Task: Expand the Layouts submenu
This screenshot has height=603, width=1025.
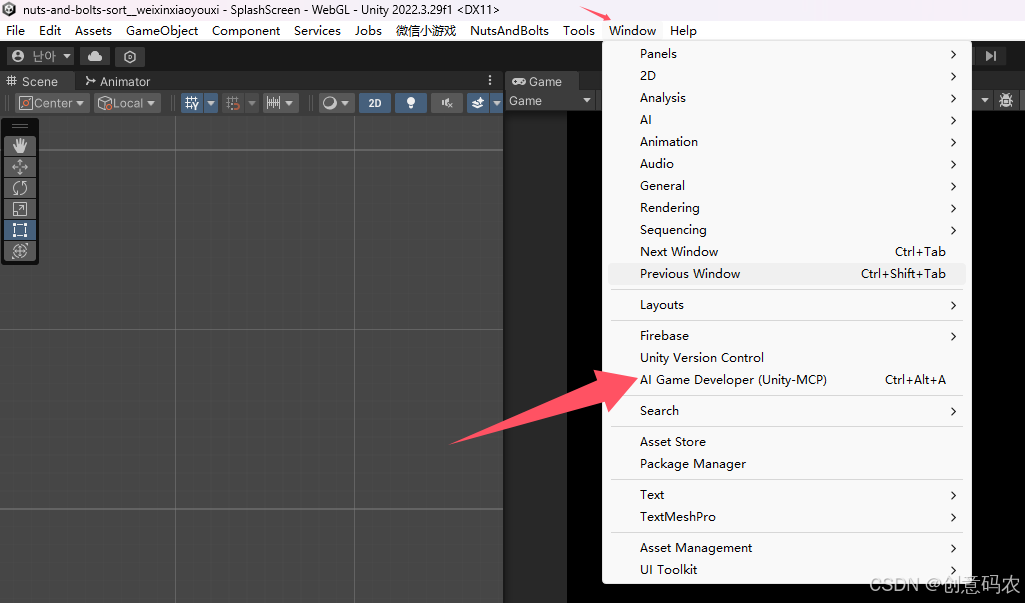Action: [x=786, y=305]
